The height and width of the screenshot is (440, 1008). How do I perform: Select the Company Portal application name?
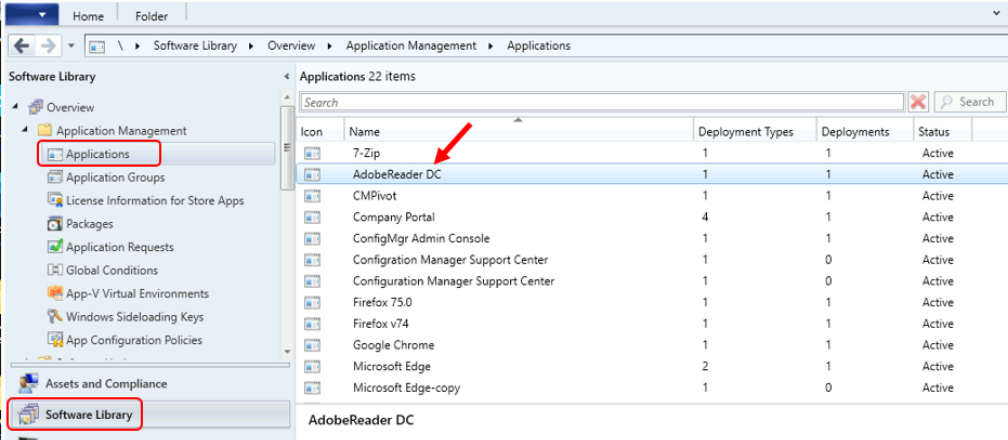[394, 217]
